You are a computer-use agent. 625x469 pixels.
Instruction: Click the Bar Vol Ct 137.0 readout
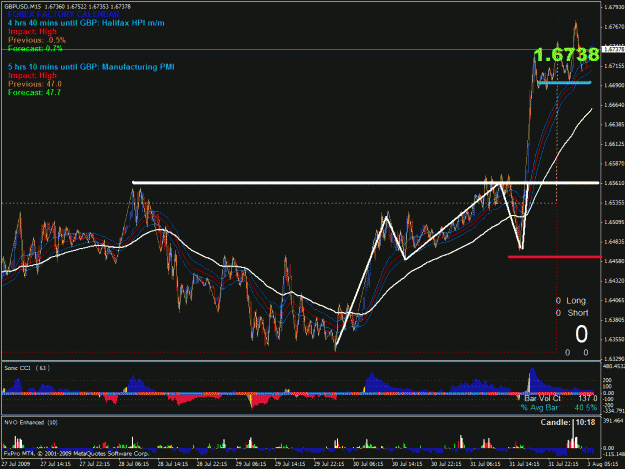click(x=560, y=398)
